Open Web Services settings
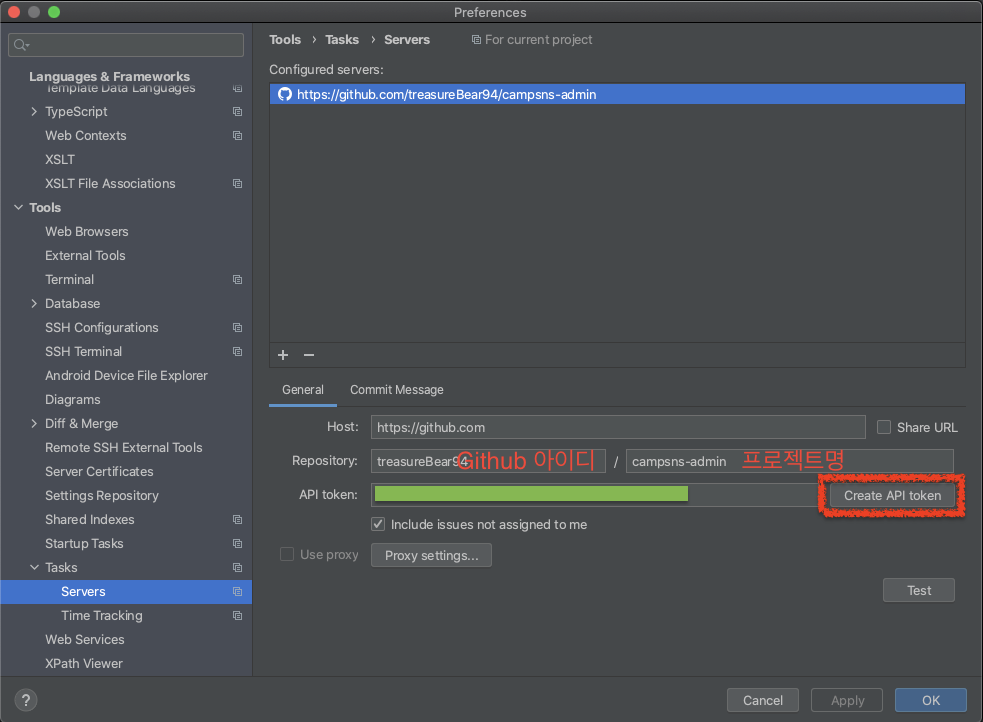983x722 pixels. click(85, 640)
